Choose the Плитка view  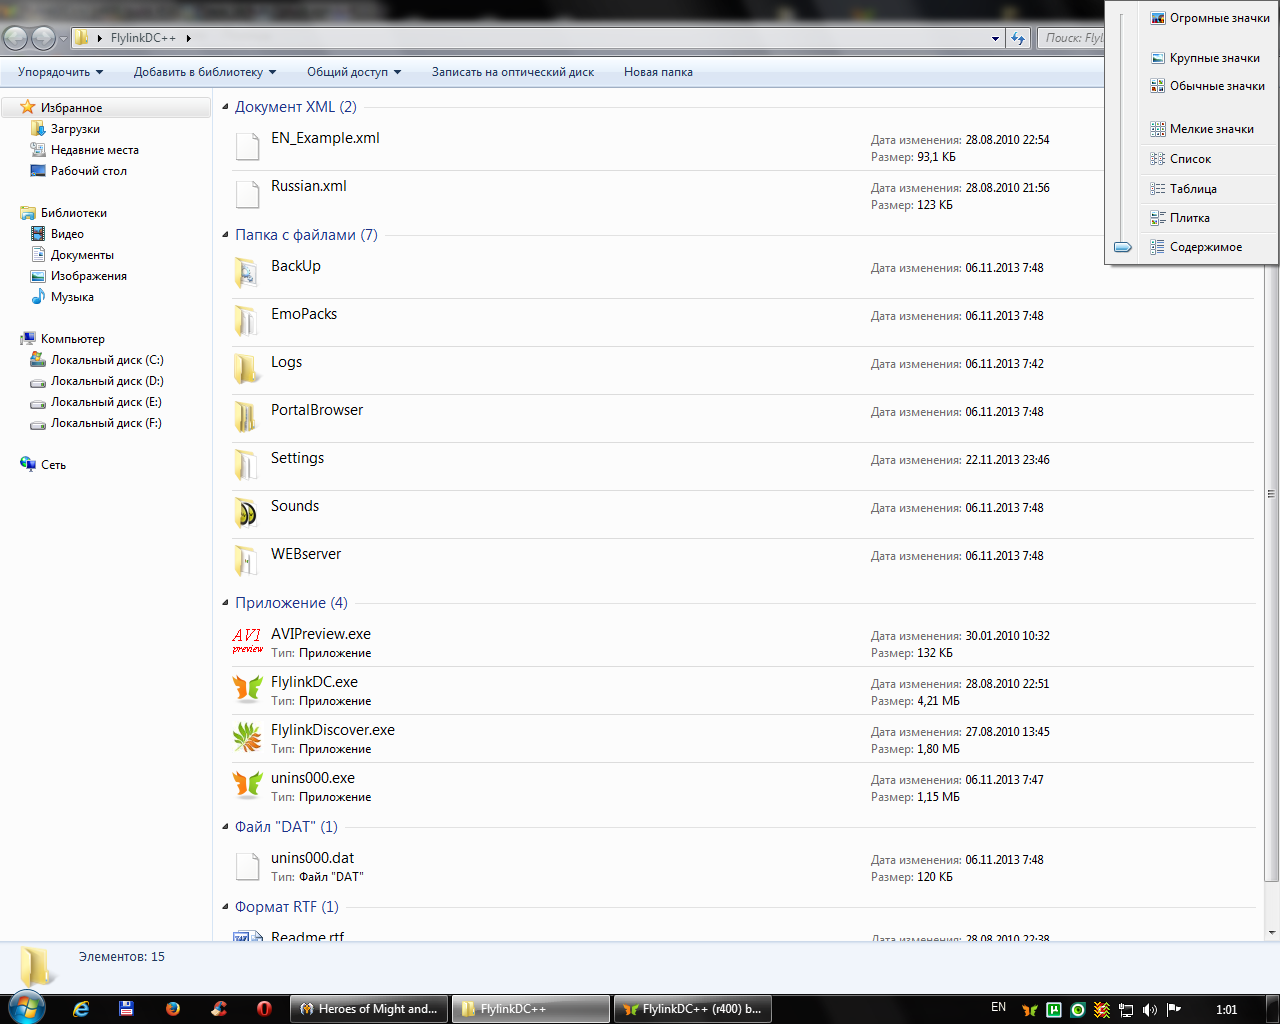[x=1209, y=218]
